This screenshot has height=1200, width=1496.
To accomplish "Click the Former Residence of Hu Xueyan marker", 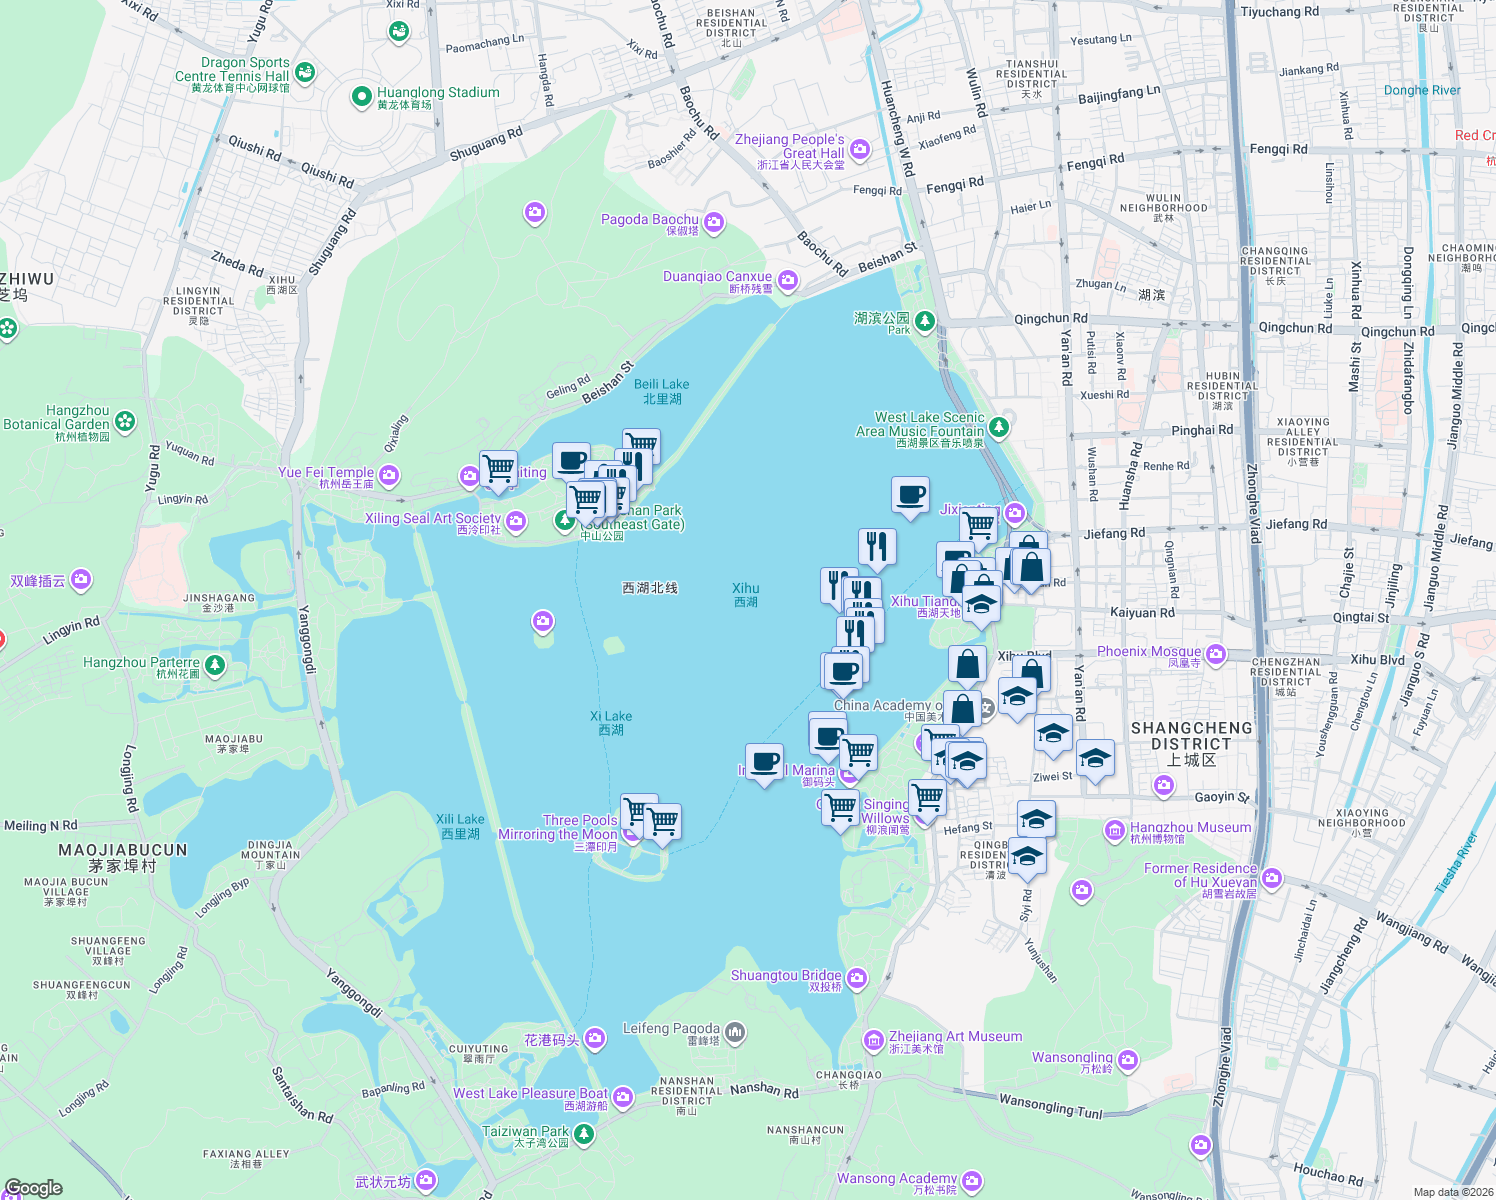I will 1272,876.
